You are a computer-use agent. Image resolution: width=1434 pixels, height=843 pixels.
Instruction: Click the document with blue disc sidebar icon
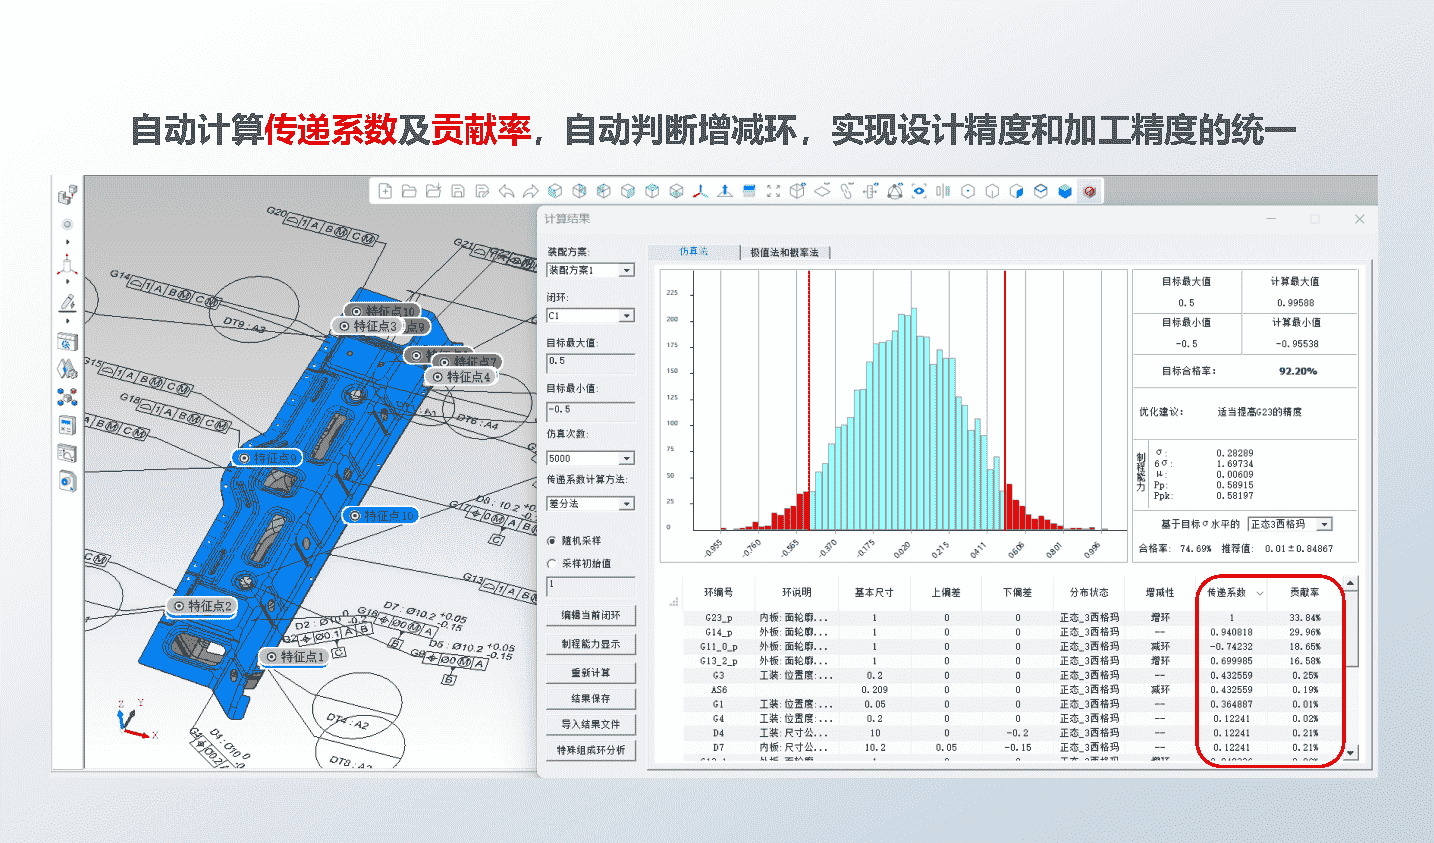[x=67, y=481]
